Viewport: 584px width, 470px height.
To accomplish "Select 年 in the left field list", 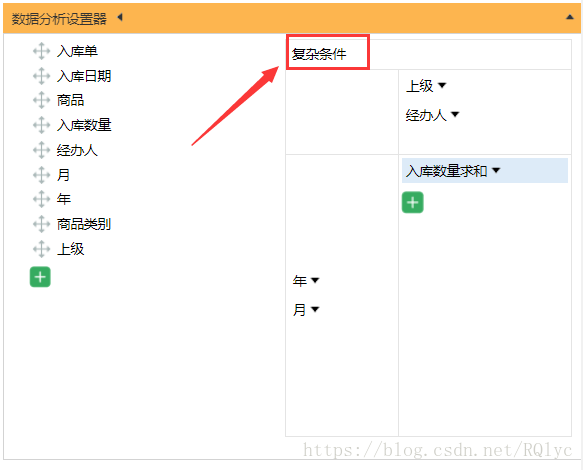I will [64, 199].
